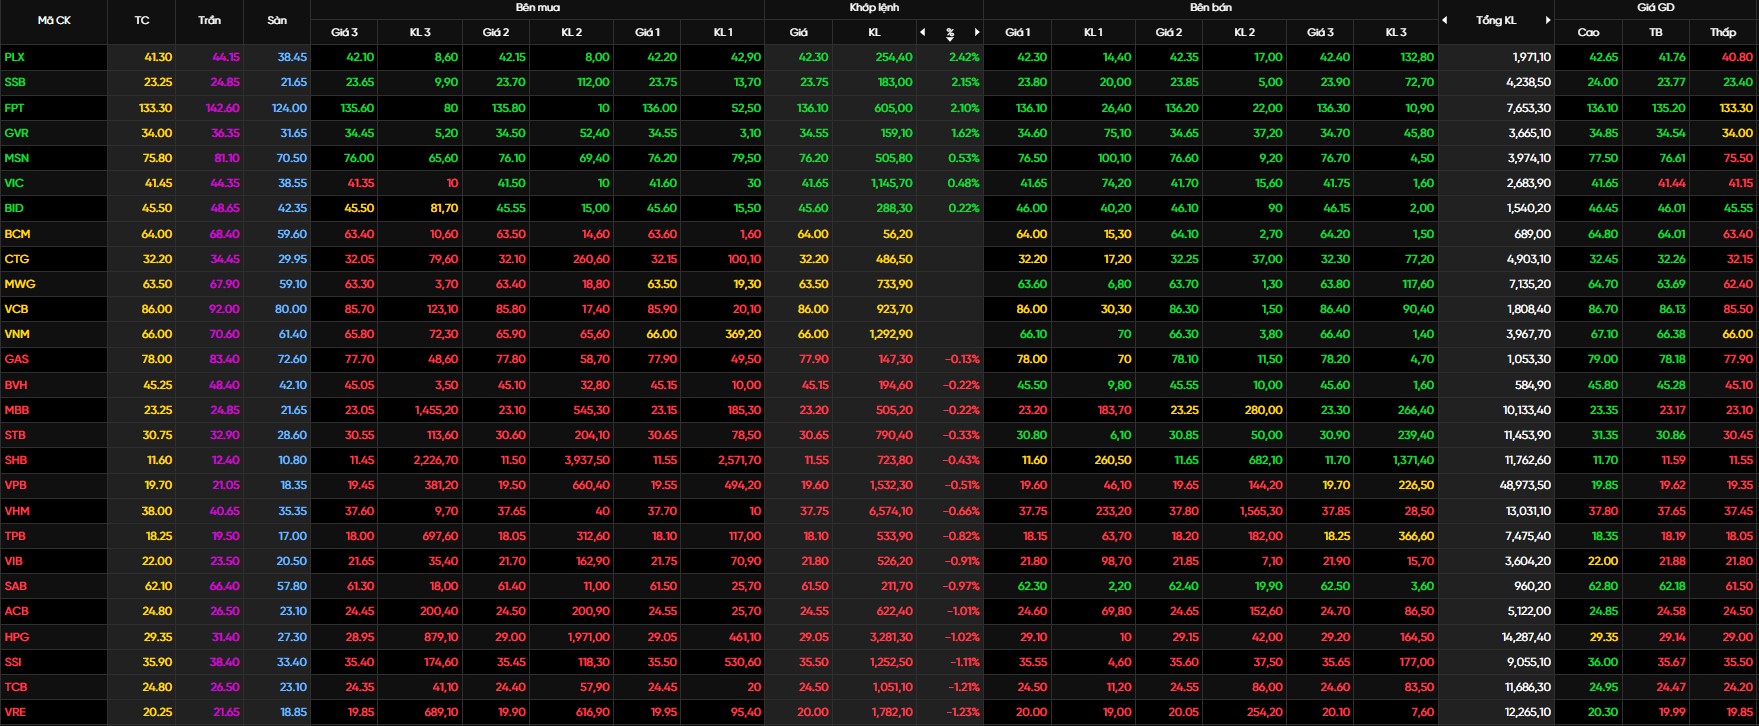This screenshot has height=726, width=1759.
Task: Click FPT ceiling price 142.60
Action: (x=223, y=108)
